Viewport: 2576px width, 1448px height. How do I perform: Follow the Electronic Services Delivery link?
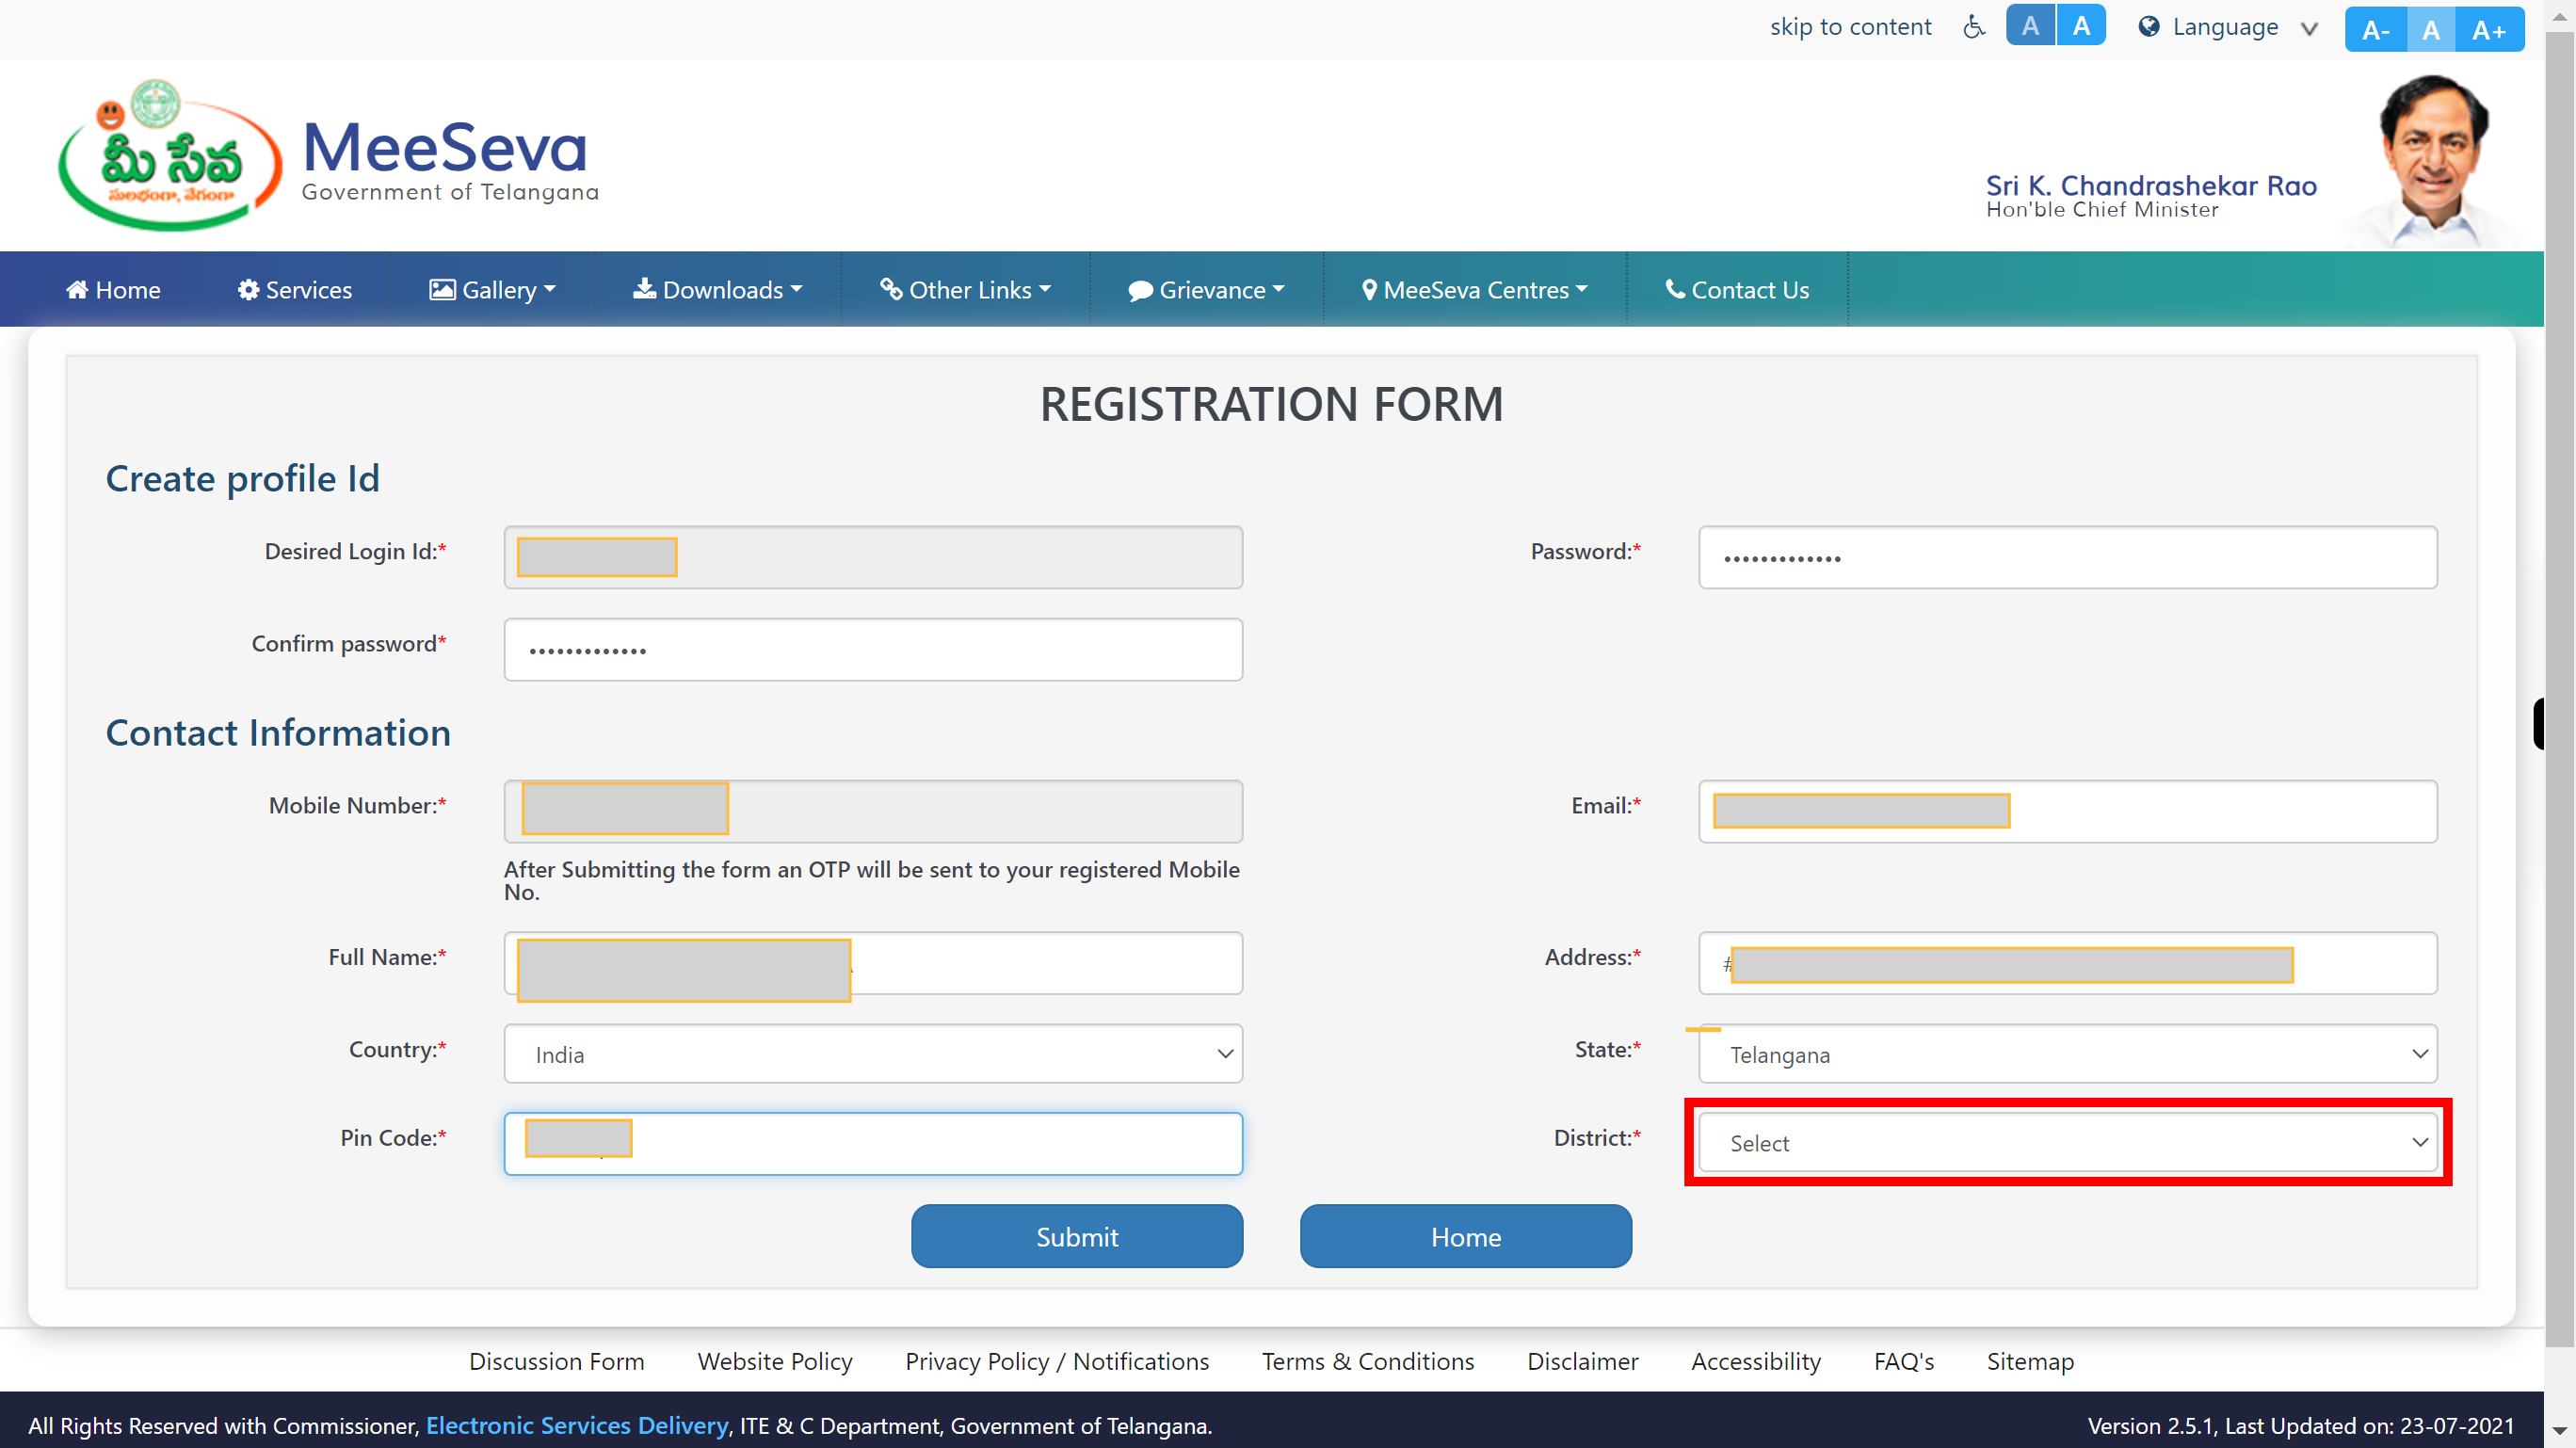[577, 1426]
